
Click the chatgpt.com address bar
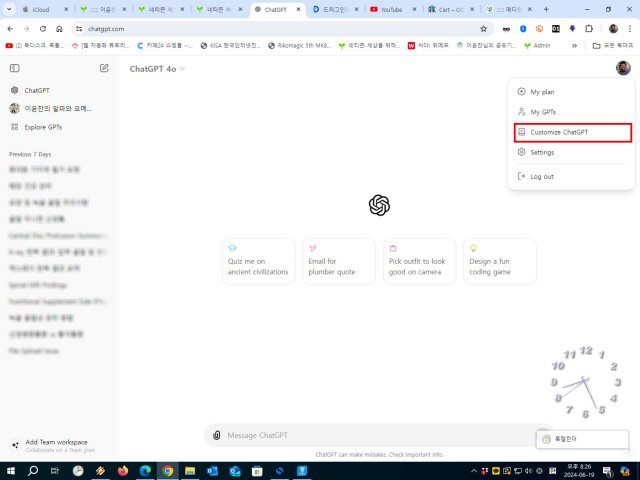coord(280,29)
